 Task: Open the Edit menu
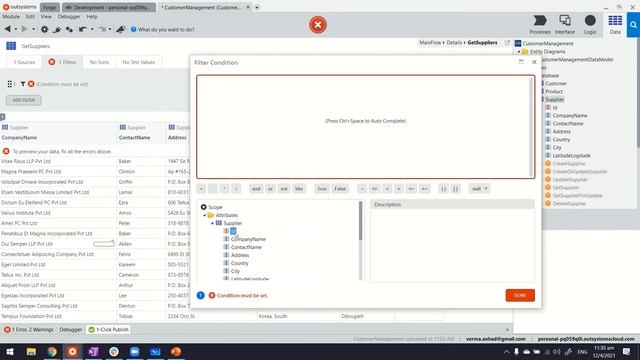pos(30,16)
